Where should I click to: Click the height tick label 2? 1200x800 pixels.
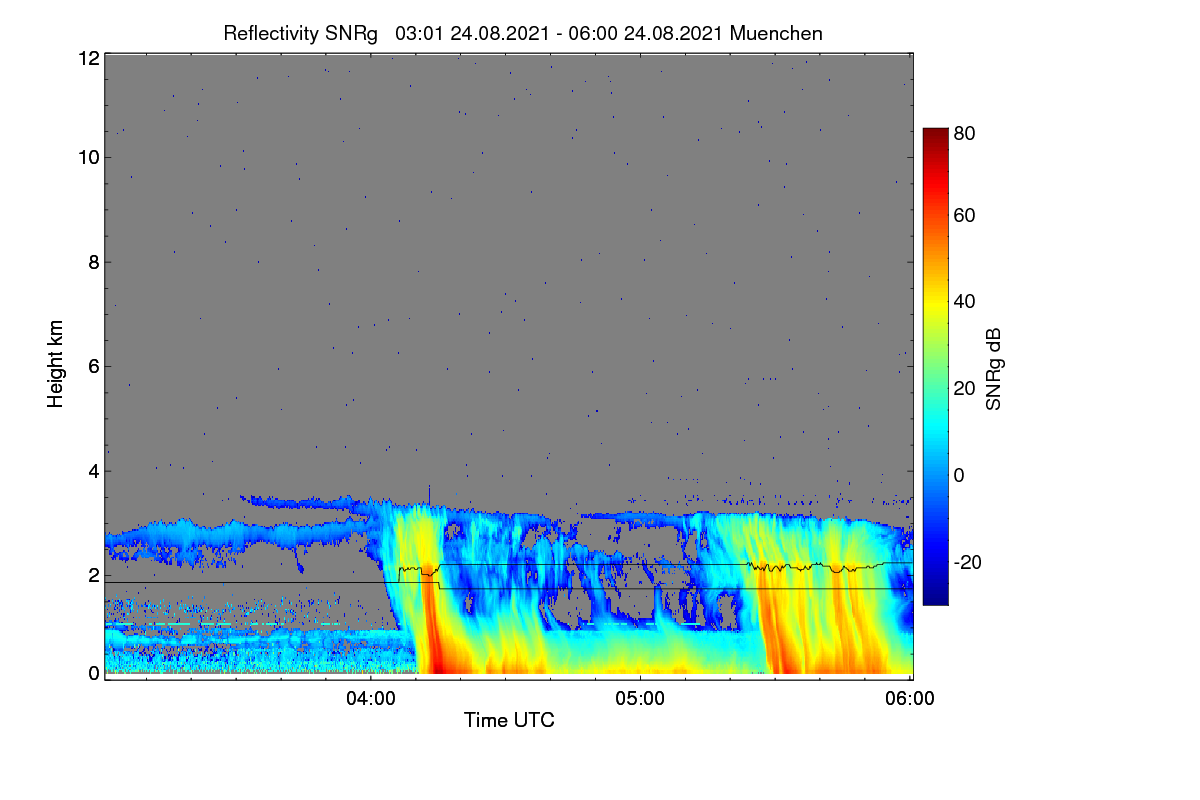point(94,575)
